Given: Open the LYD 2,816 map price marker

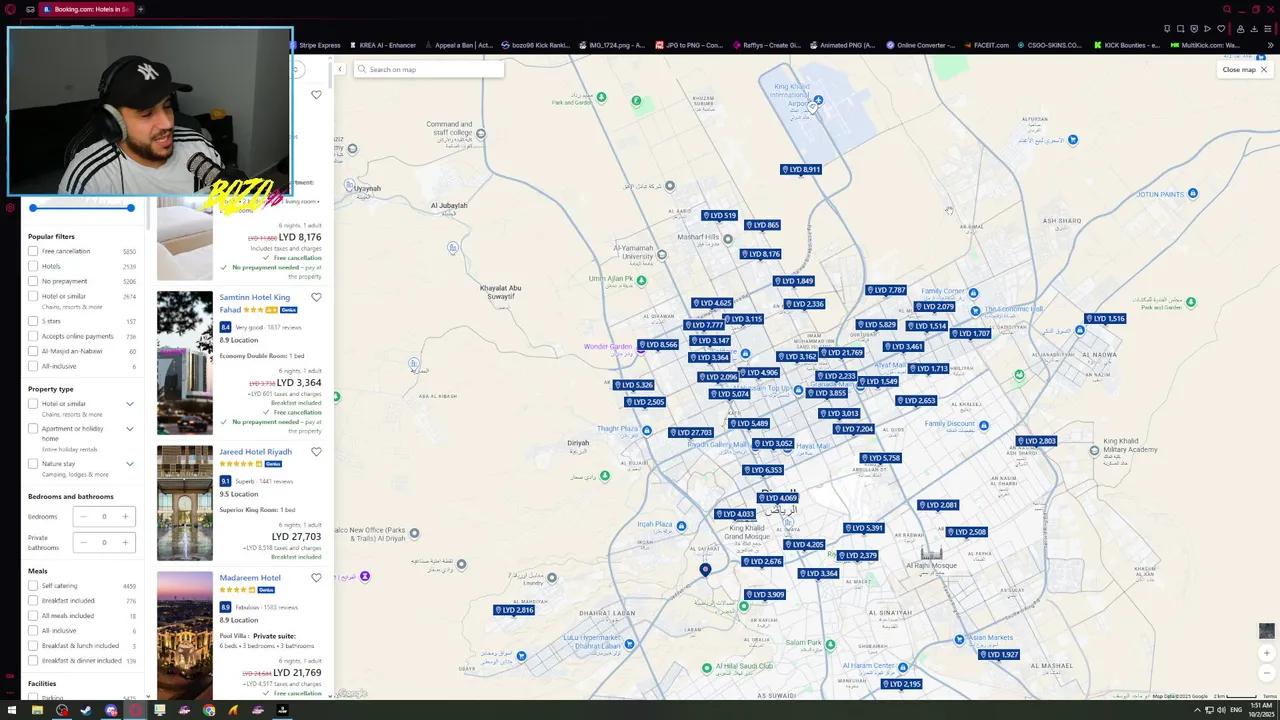Looking at the screenshot, I should [x=515, y=610].
